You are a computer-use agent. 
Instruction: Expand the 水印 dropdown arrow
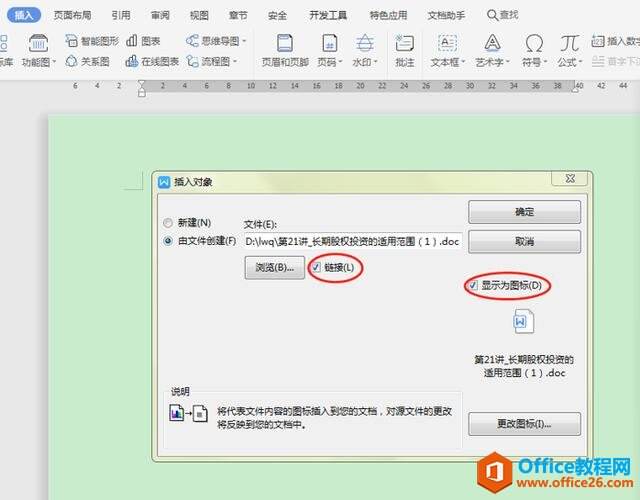375,62
